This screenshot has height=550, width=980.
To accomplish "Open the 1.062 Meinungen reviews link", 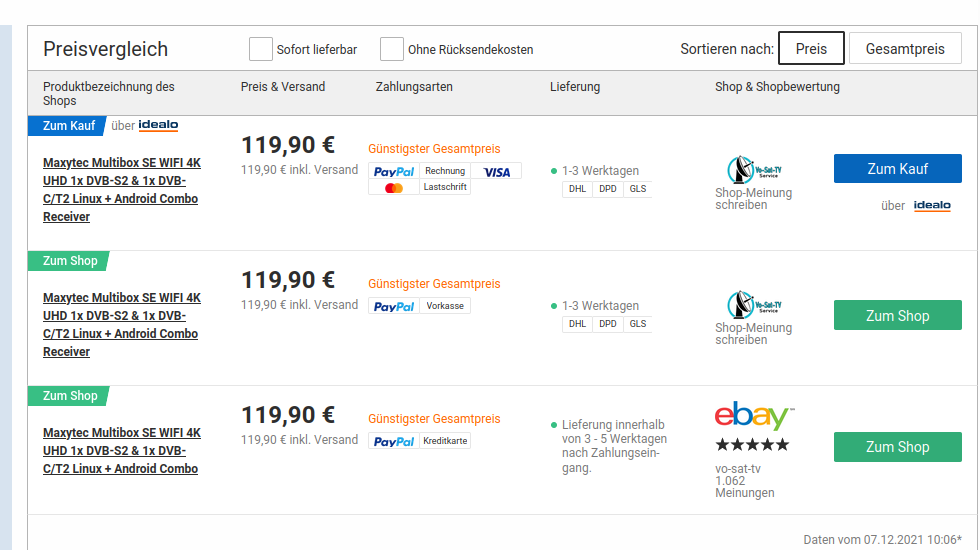I will [x=744, y=486].
